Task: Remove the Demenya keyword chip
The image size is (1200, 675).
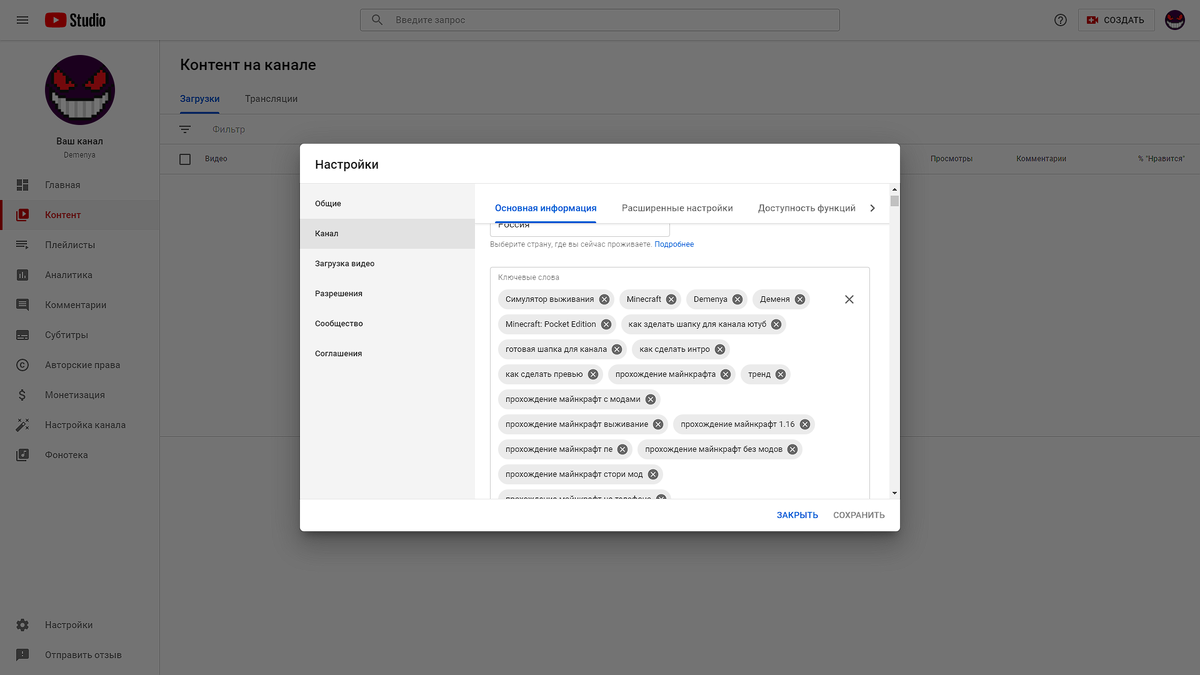Action: pos(737,299)
